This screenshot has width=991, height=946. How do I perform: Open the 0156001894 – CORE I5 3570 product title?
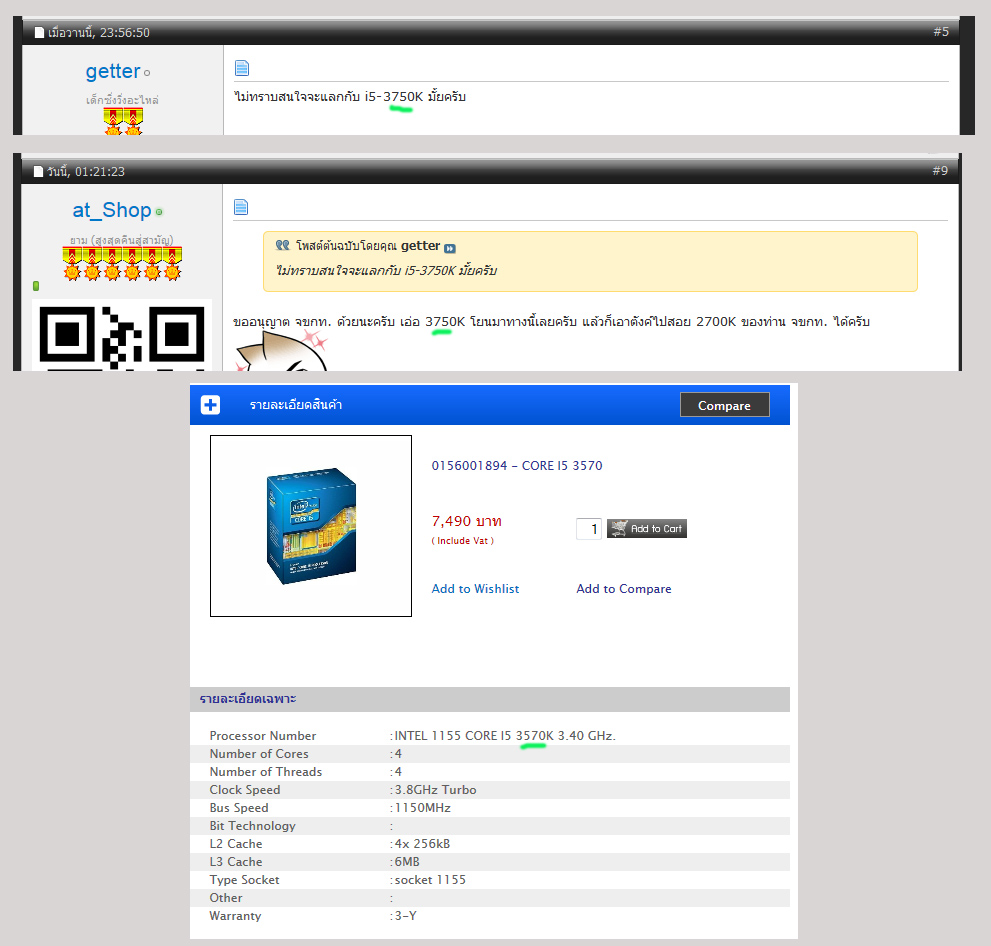pos(517,466)
